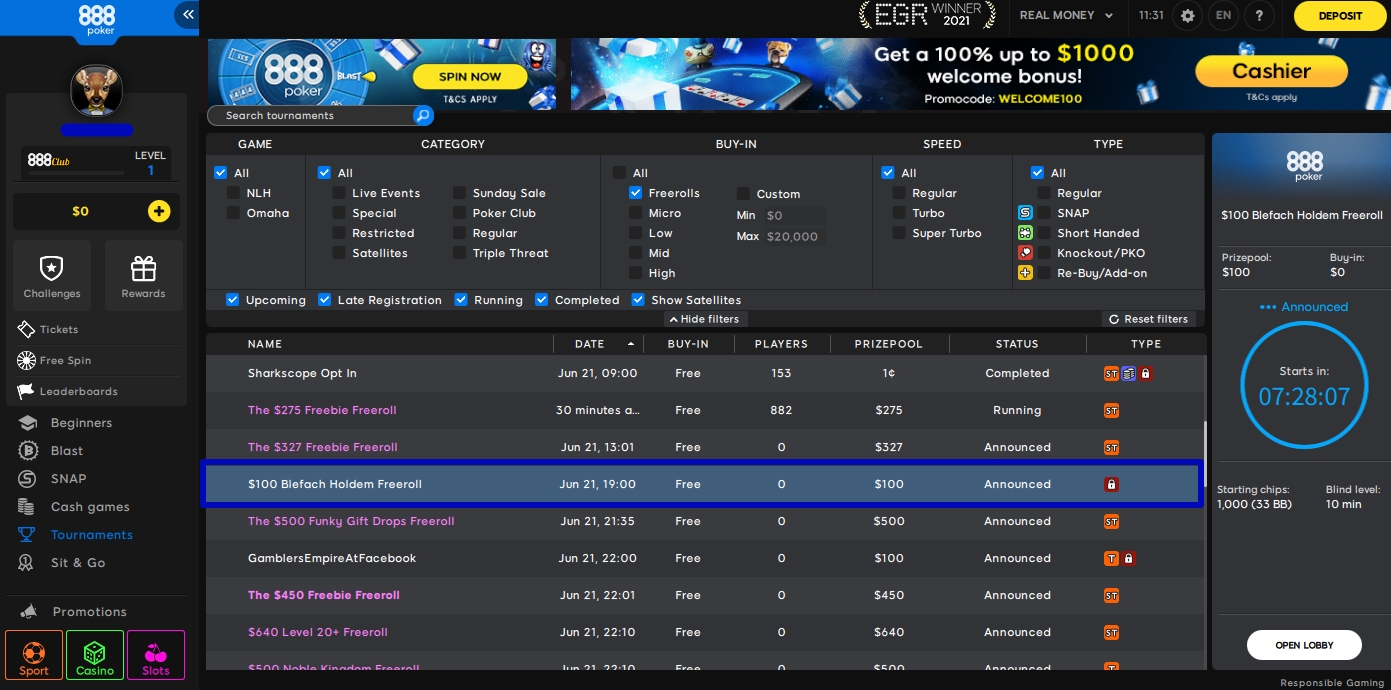Uncheck the Freerolls buy-in checkbox

635,193
